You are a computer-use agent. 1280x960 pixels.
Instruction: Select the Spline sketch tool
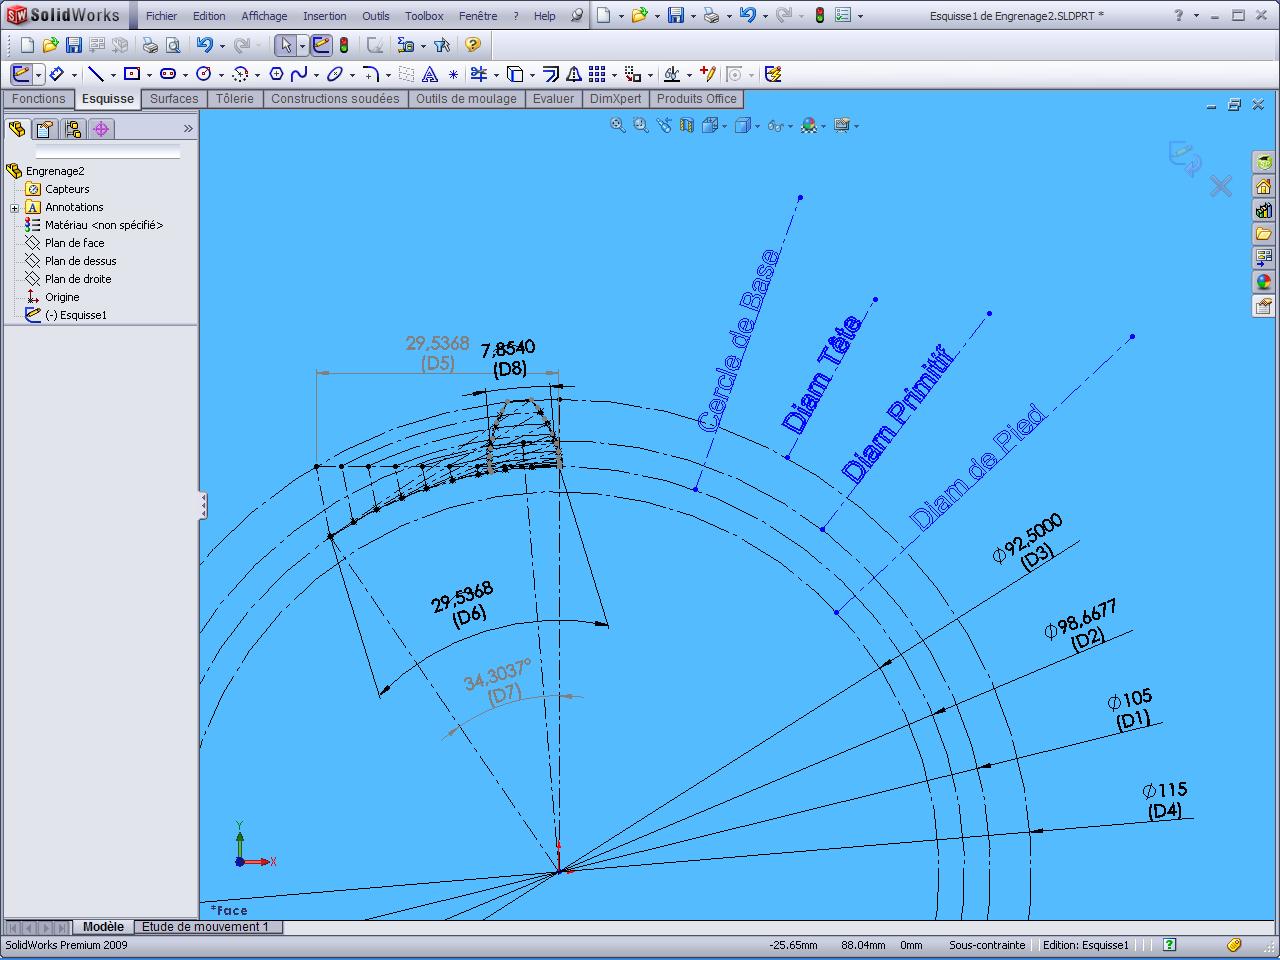pyautogui.click(x=299, y=74)
